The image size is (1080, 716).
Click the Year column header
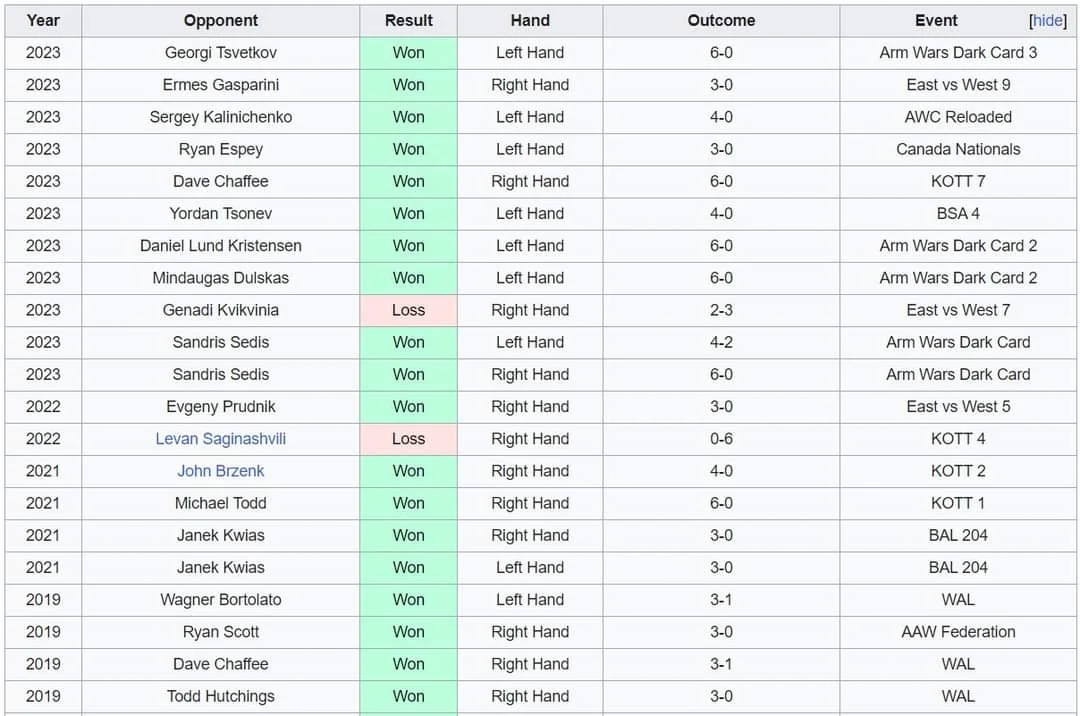pos(43,20)
